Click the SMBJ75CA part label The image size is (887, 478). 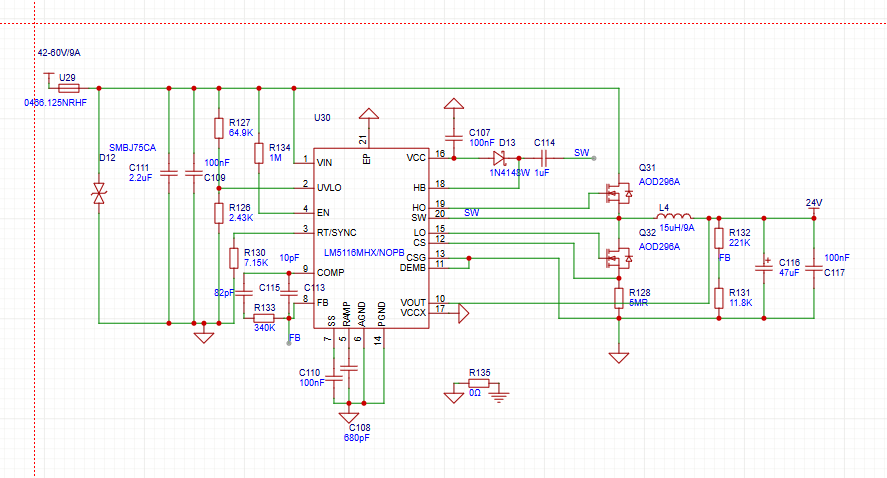pos(132,148)
